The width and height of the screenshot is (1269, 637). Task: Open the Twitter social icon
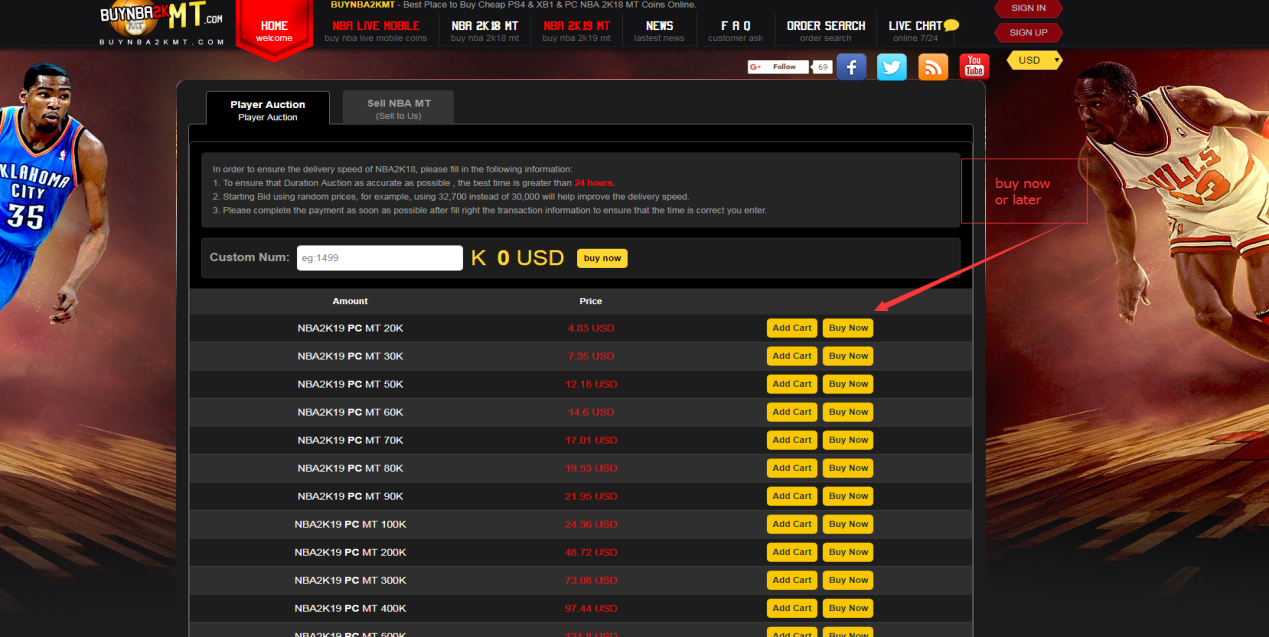tap(892, 67)
